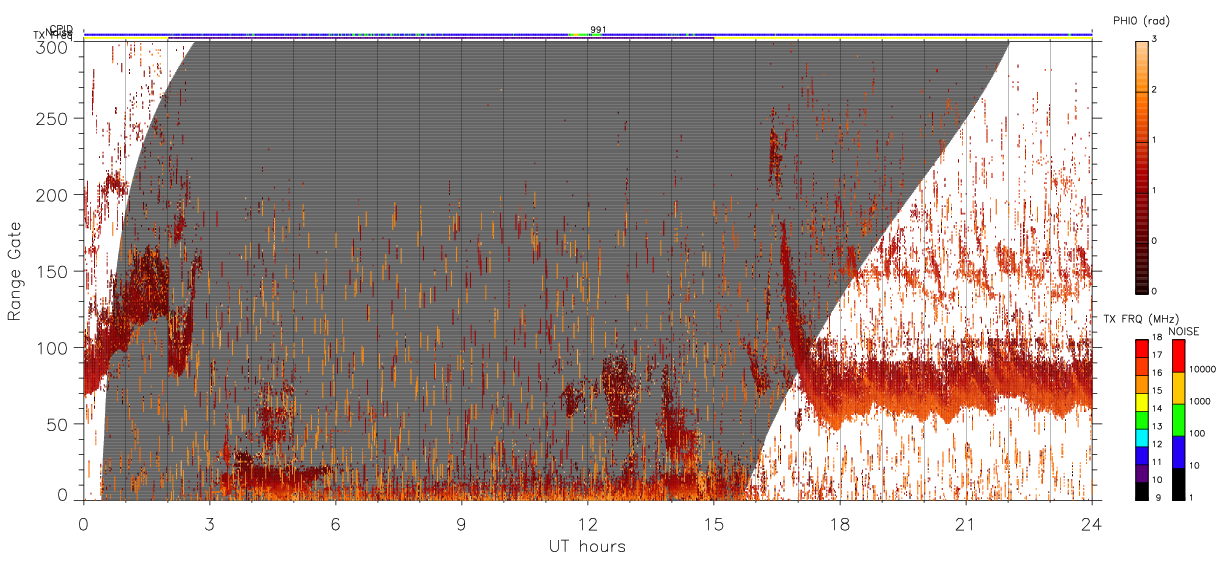Click the '3' label on the PHI0 scale

pyautogui.click(x=1156, y=39)
